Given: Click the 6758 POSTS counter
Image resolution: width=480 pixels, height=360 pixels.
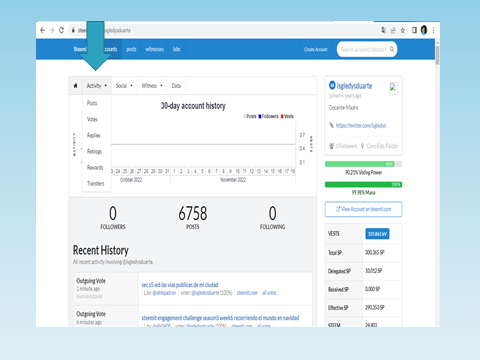Looking at the screenshot, I should tap(193, 217).
